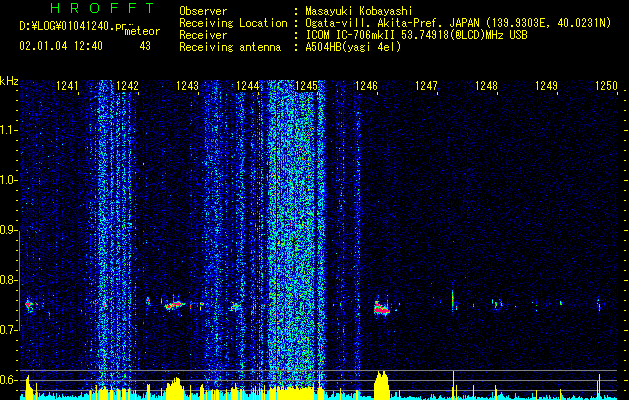
Task: Click the strong meteor echo after 1246
Action: pos(381,308)
